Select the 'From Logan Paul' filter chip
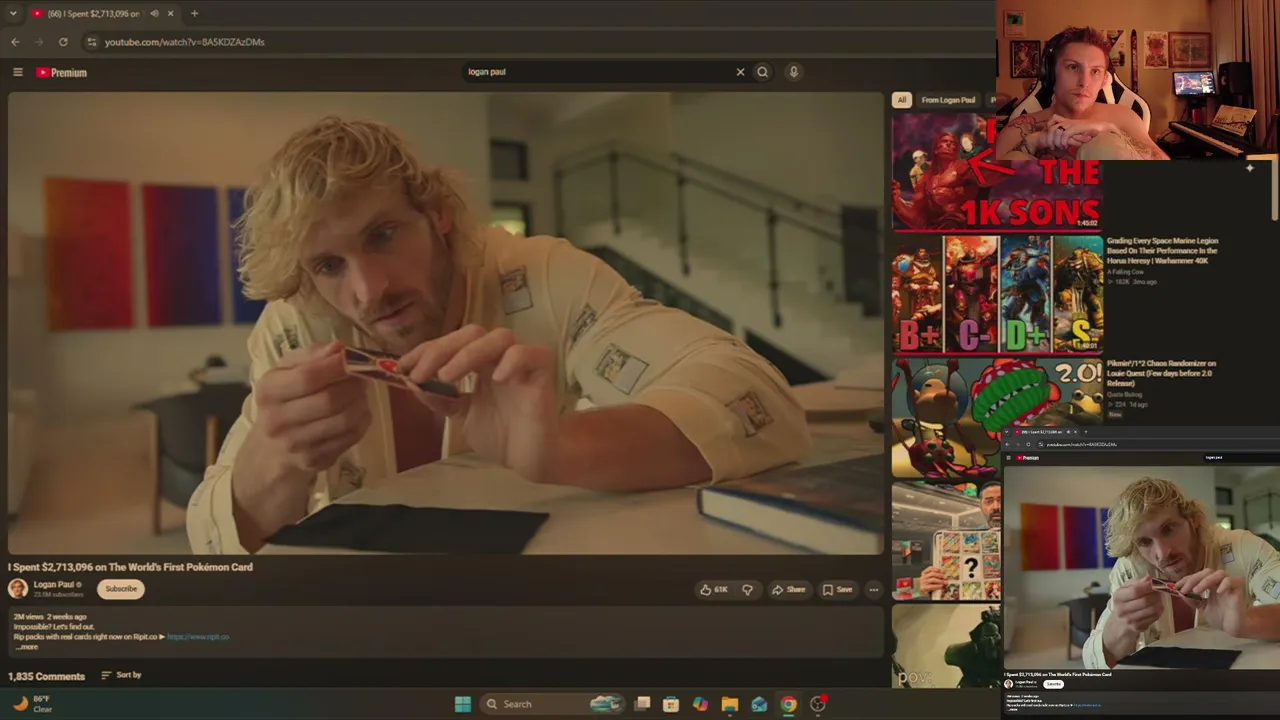Image resolution: width=1280 pixels, height=720 pixels. click(948, 100)
